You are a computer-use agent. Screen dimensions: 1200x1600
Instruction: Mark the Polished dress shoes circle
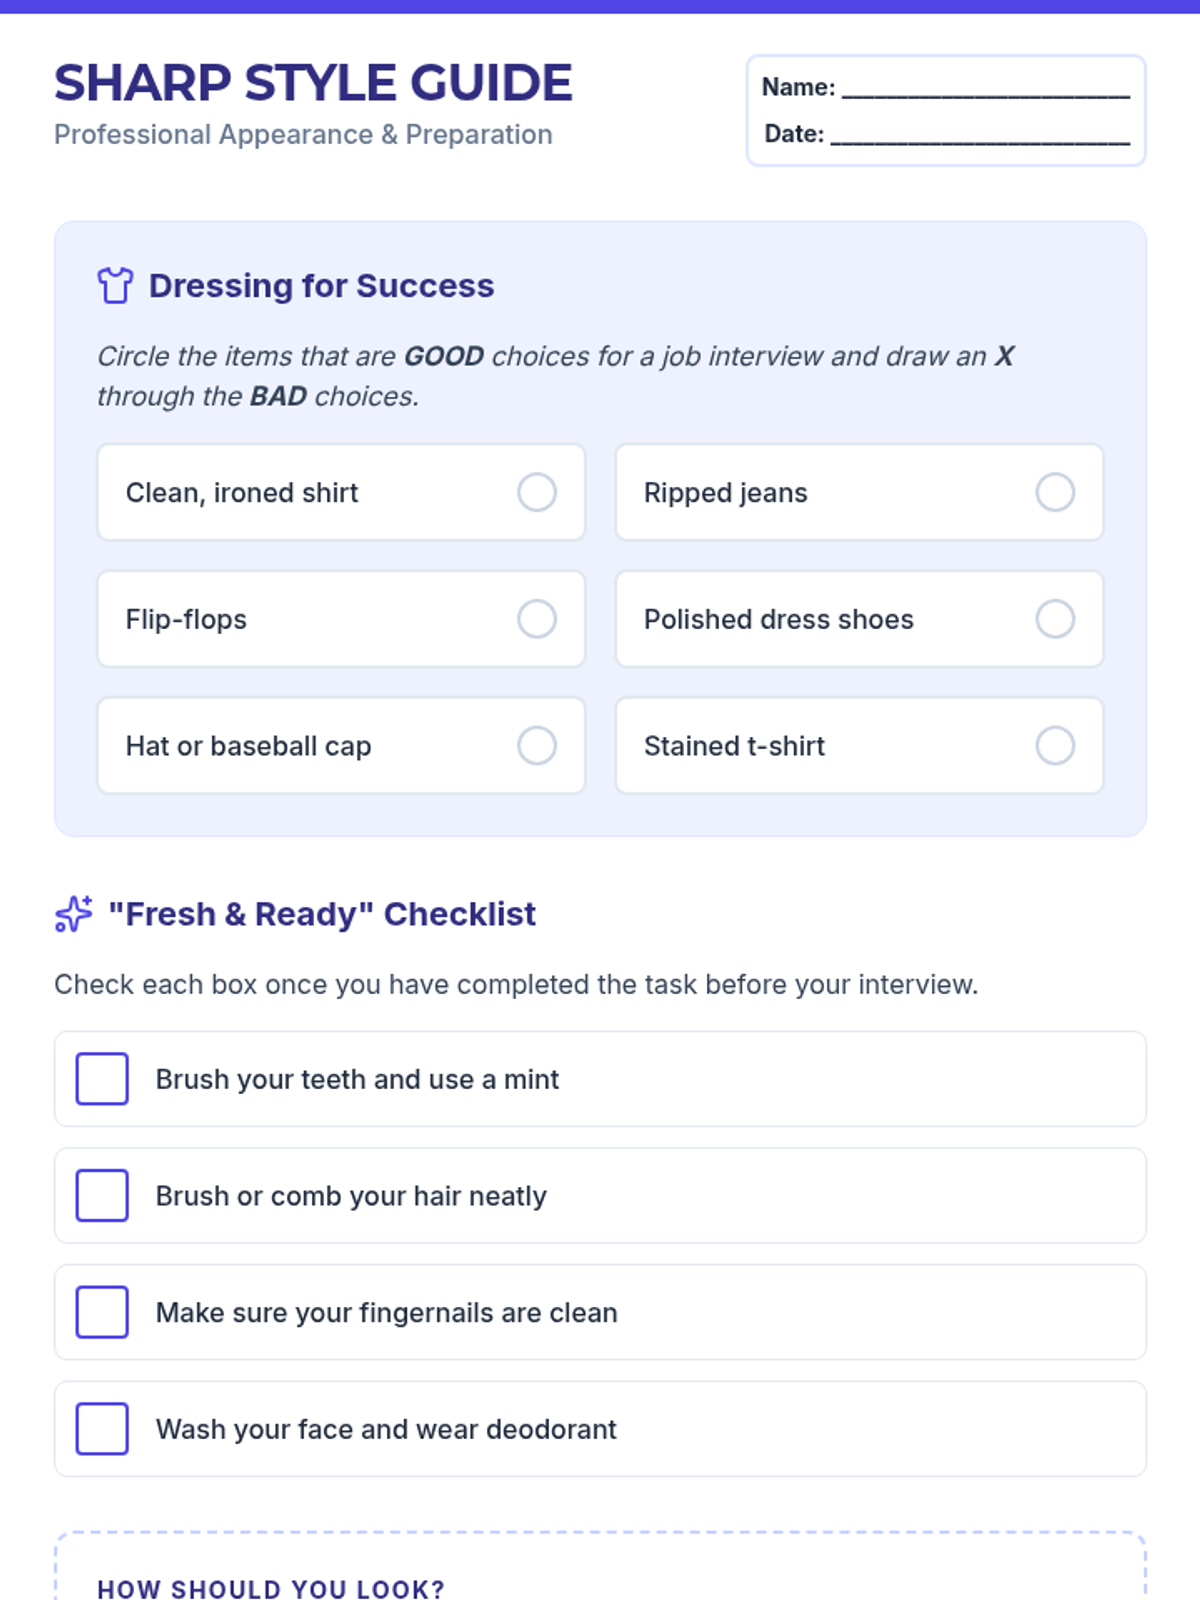tap(1055, 619)
